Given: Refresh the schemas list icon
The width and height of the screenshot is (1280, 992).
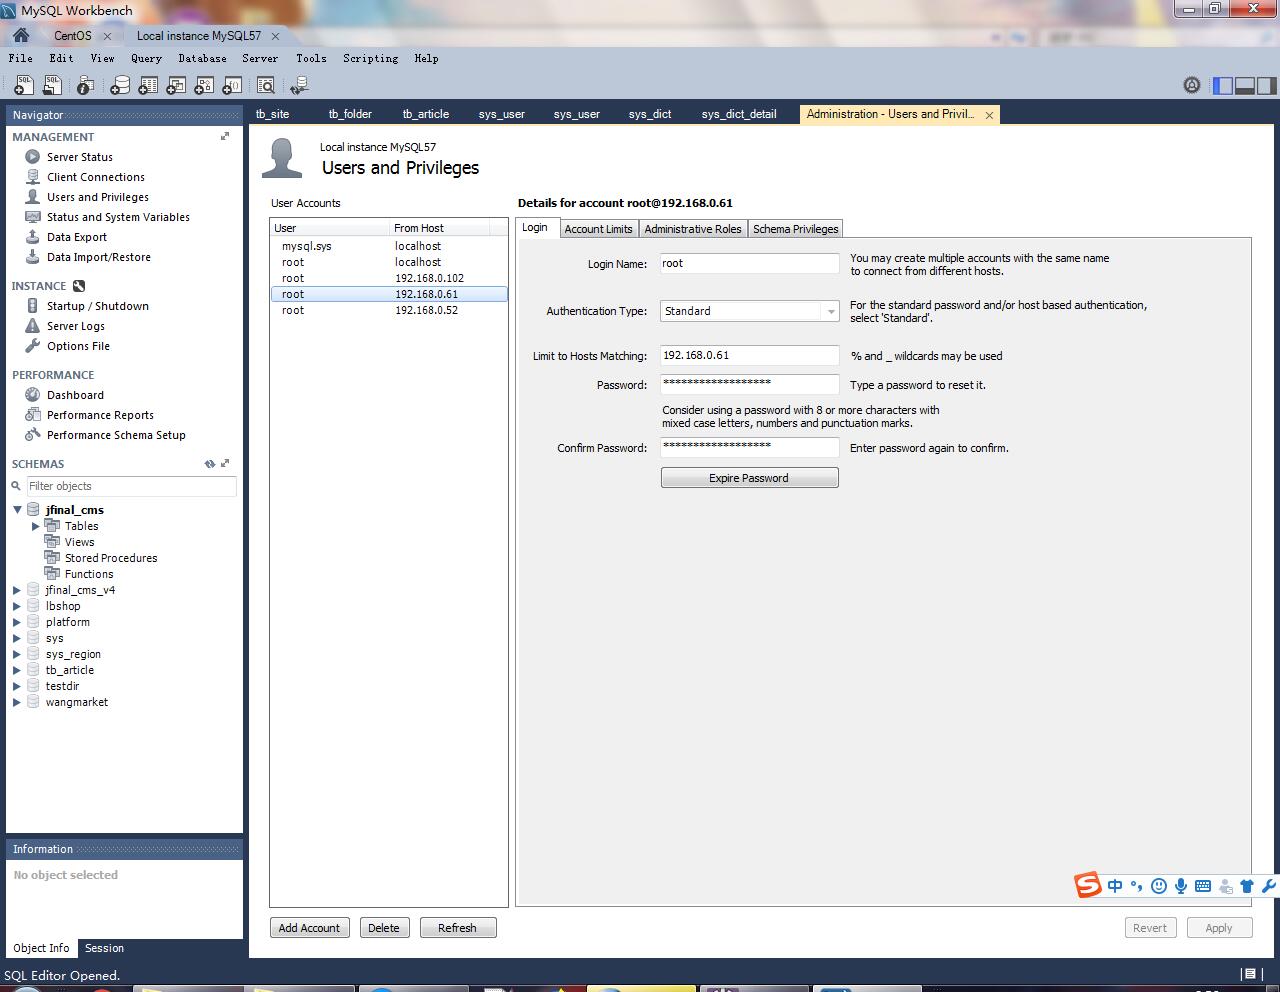Looking at the screenshot, I should pyautogui.click(x=210, y=464).
